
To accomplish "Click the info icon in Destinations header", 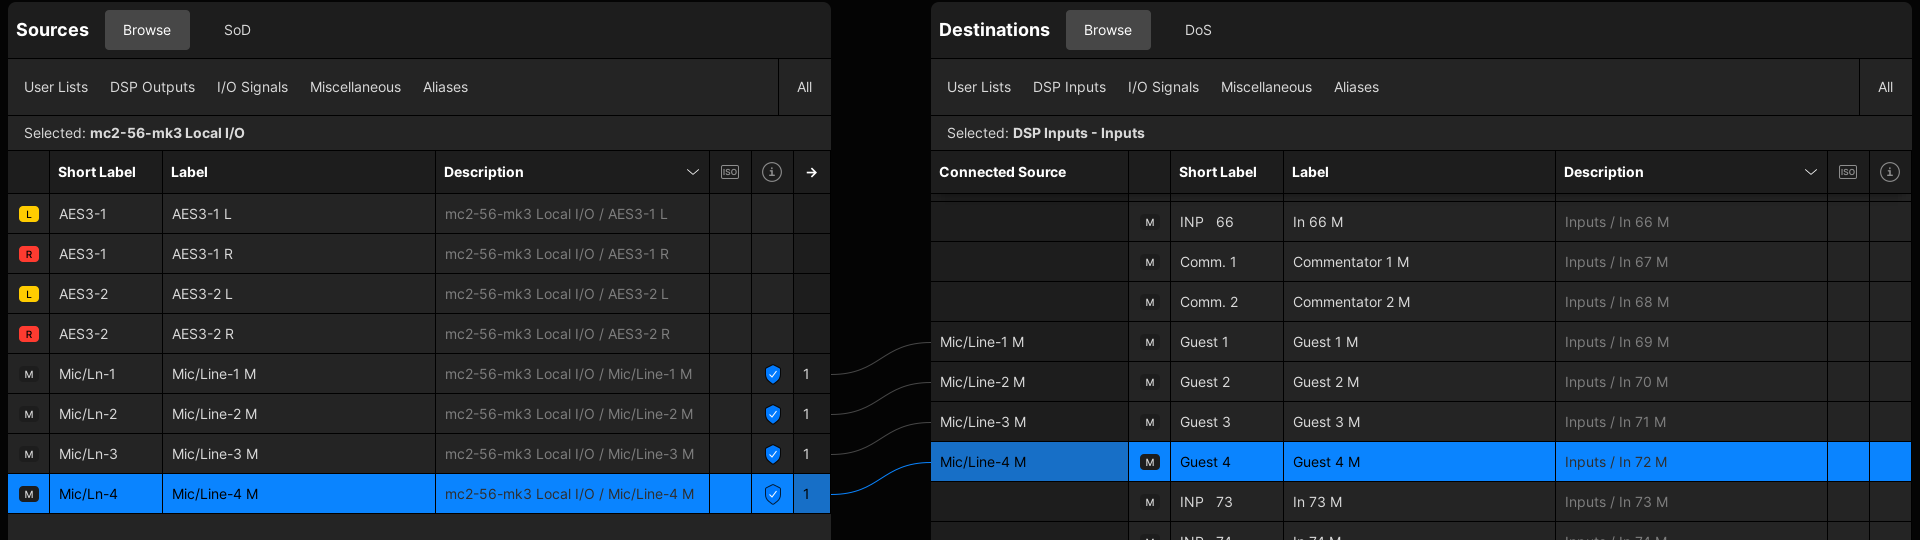I will 1889,172.
